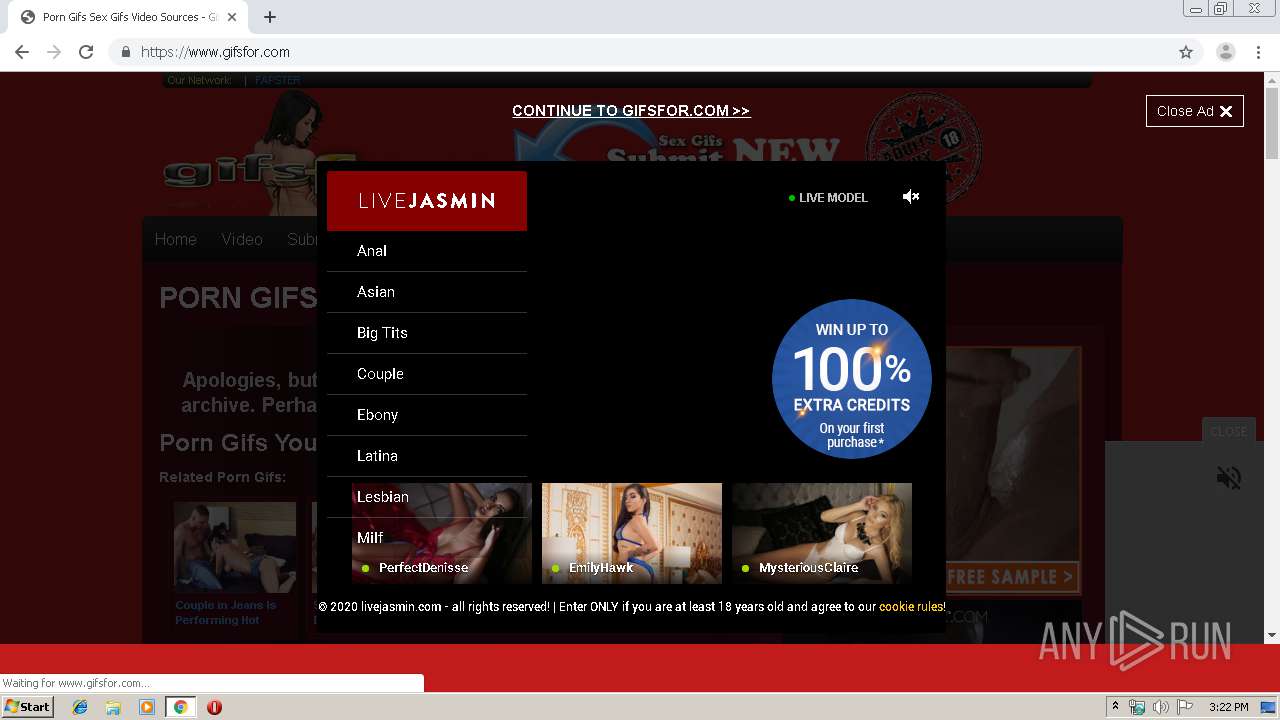
Task: Click the vertical scrollbar thumb
Action: [x=1272, y=124]
